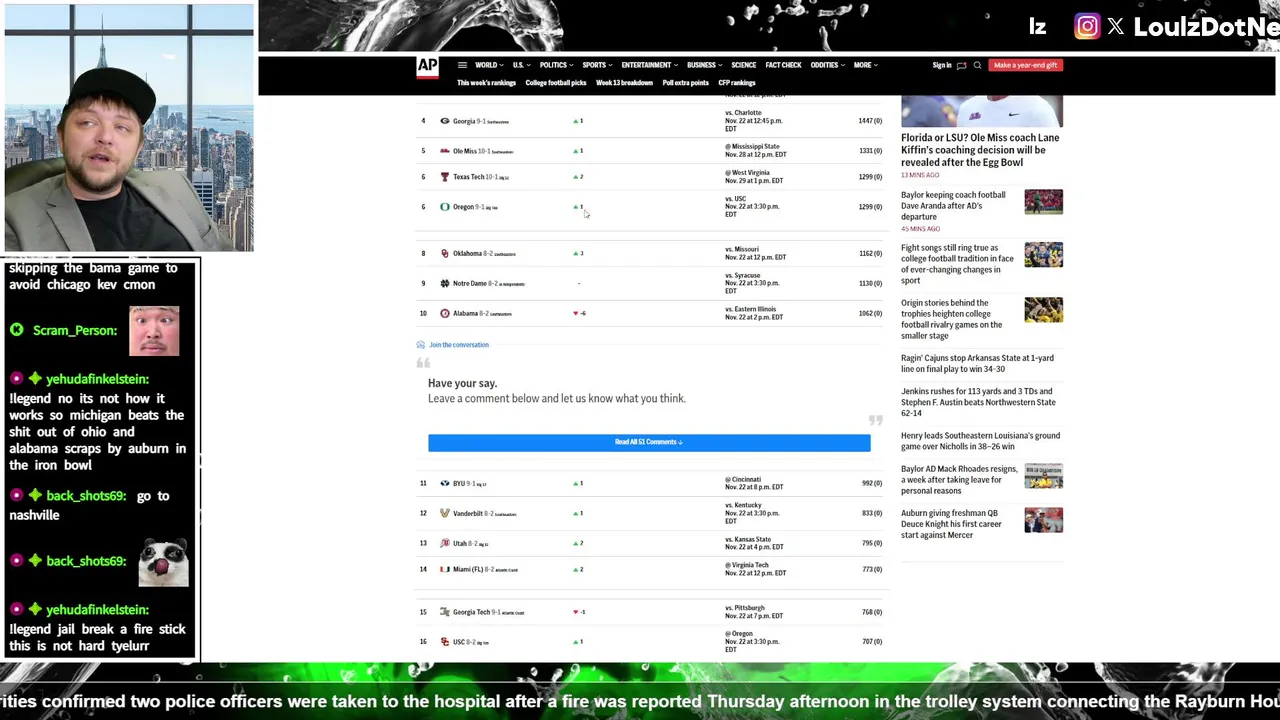Click the notifications icon beside Sign in
Screen dimensions: 1280x720
(961, 65)
